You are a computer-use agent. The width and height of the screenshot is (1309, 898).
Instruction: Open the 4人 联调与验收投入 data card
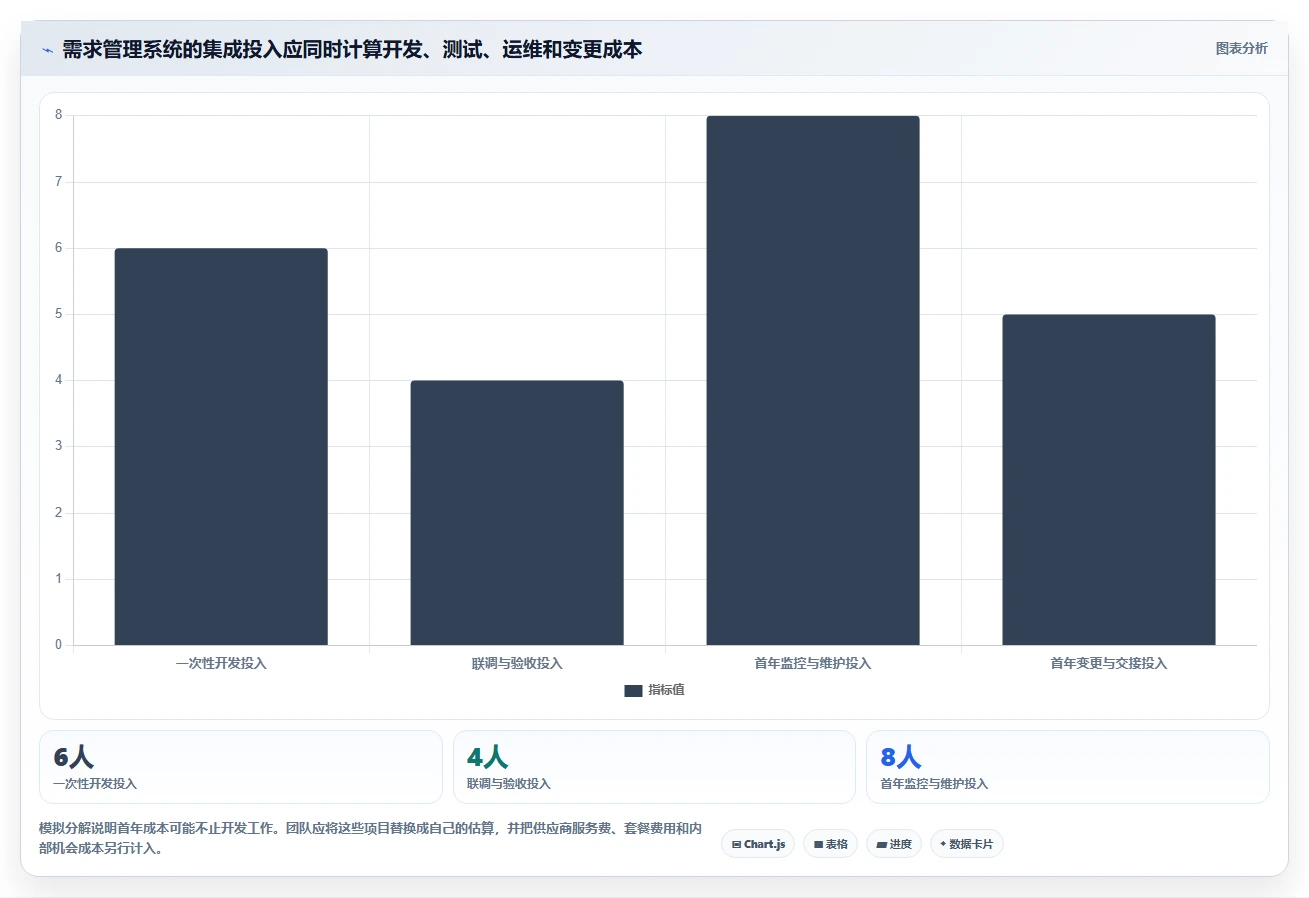pyautogui.click(x=654, y=767)
